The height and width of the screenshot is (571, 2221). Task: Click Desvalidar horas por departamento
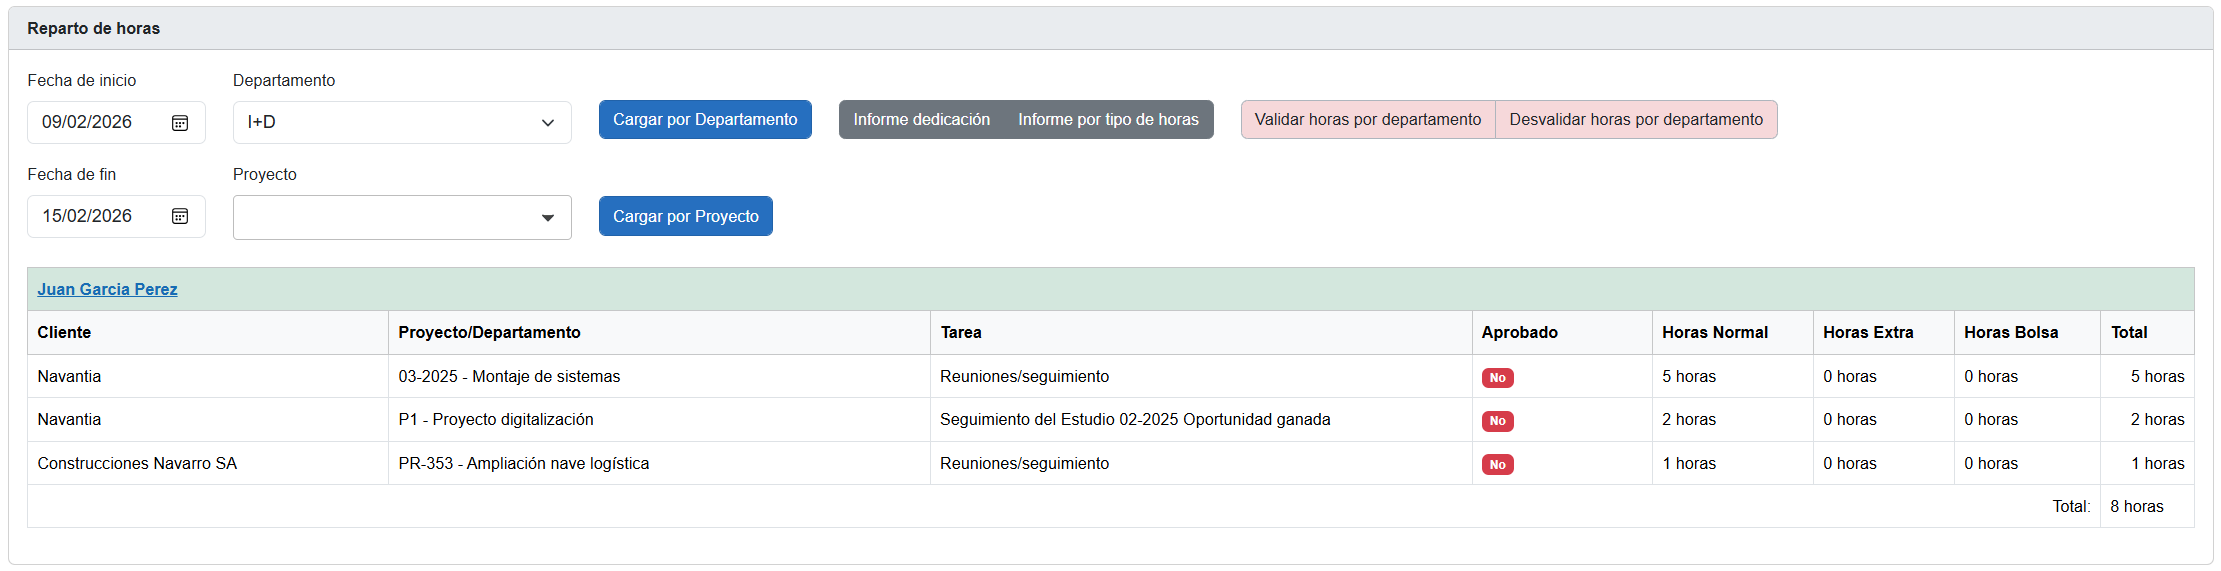pos(1636,120)
